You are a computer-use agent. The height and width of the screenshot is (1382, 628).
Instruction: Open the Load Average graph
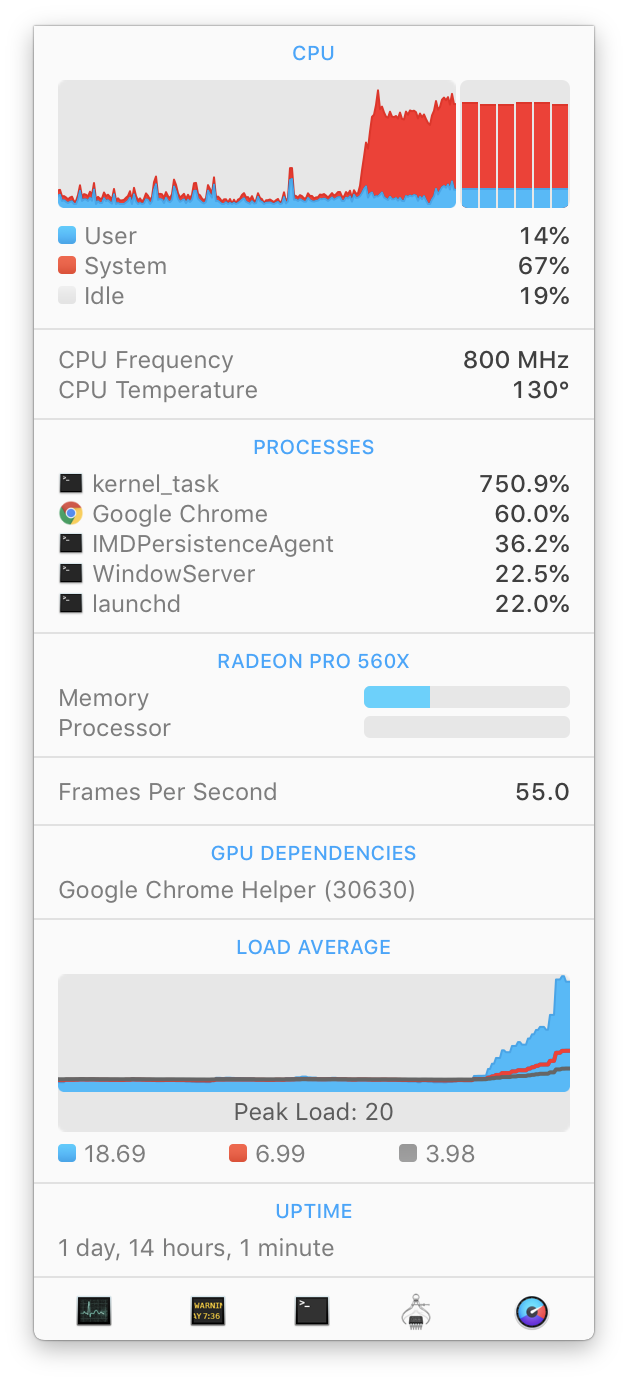click(x=314, y=1052)
